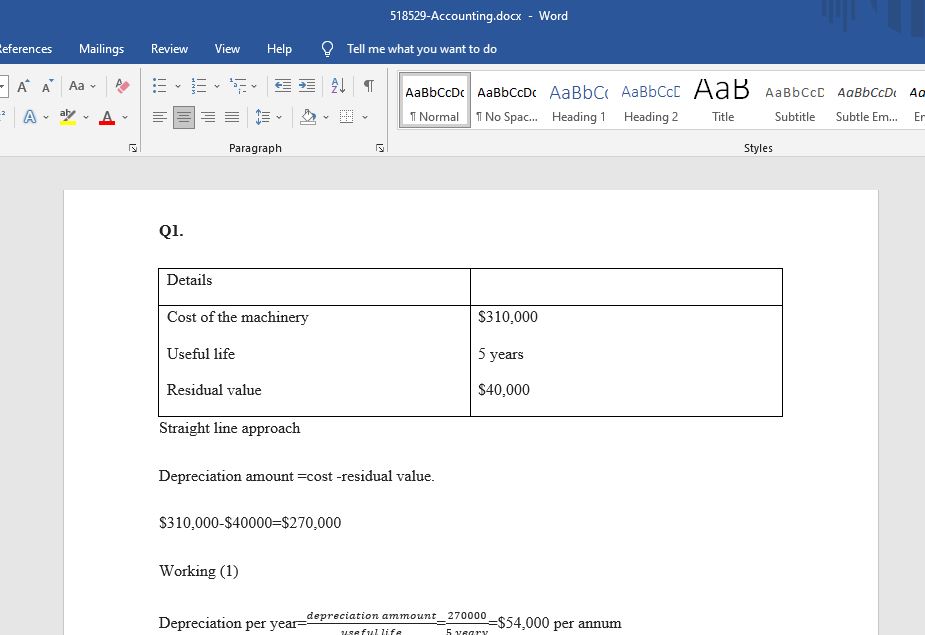
Task: Click the '$54,000 per annum' result text
Action: pos(559,623)
